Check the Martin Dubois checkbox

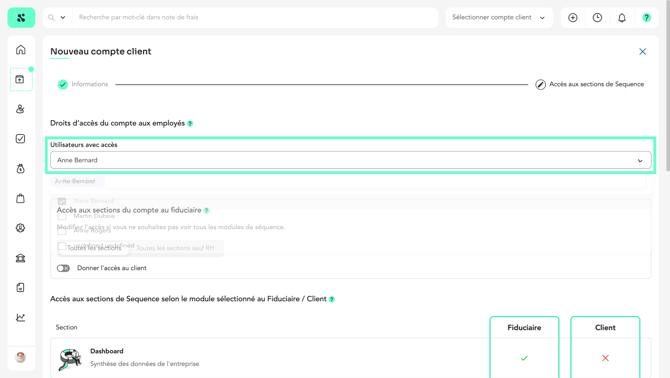tap(62, 216)
